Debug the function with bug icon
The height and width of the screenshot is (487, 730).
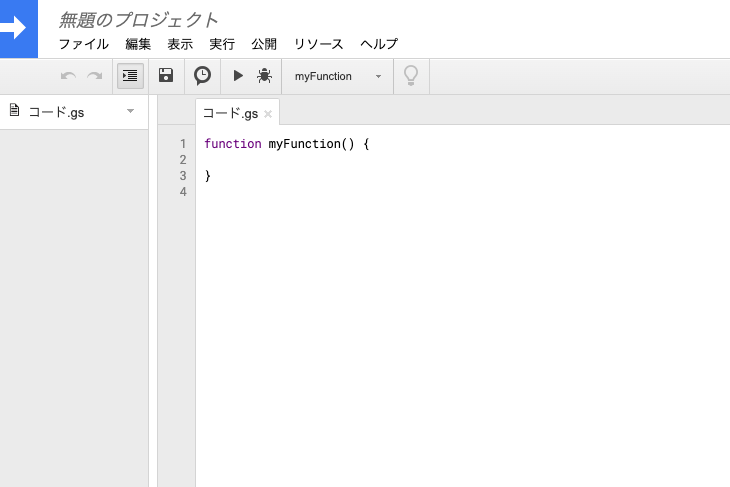pos(264,76)
